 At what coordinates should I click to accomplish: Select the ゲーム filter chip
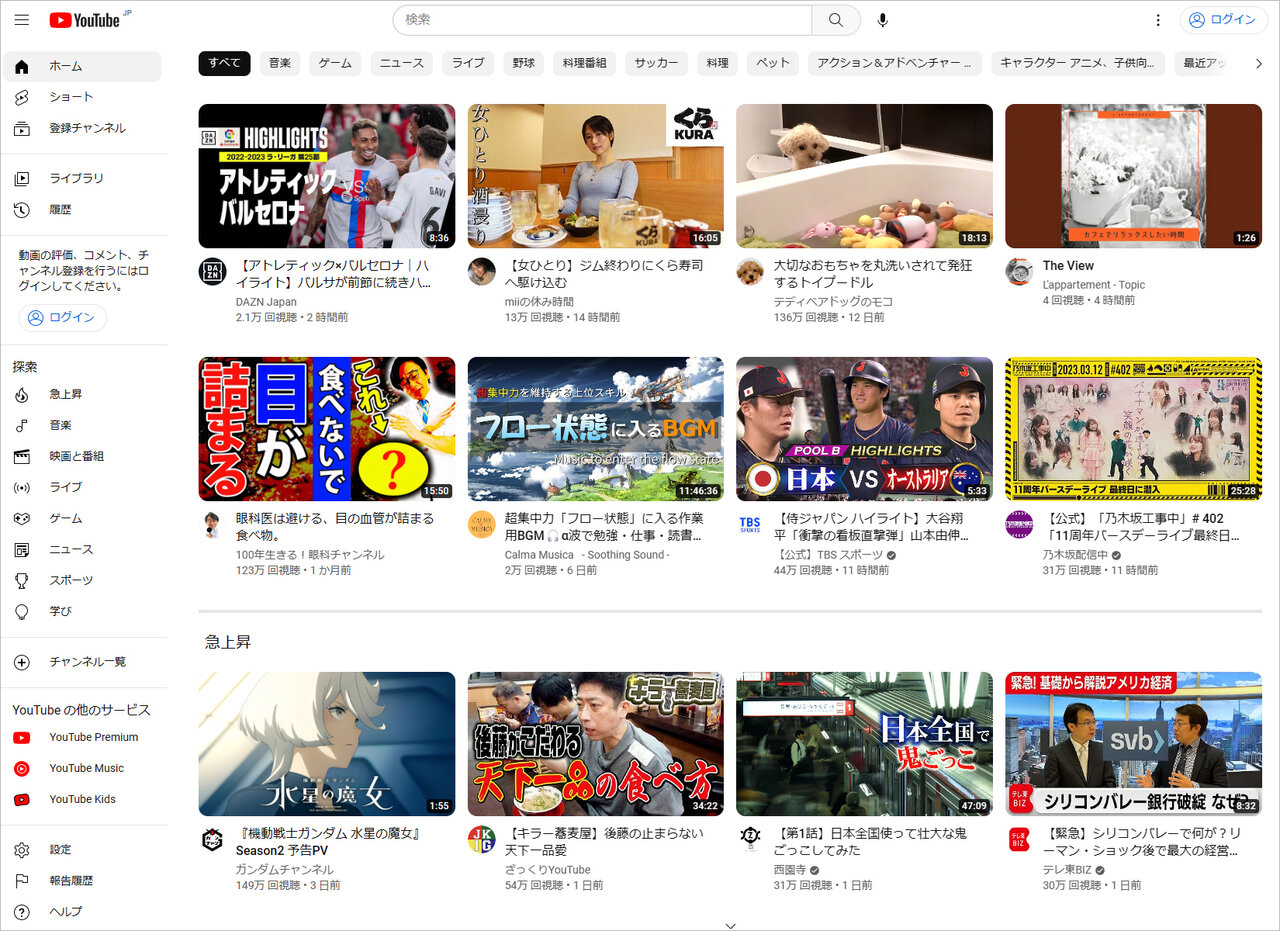[335, 63]
